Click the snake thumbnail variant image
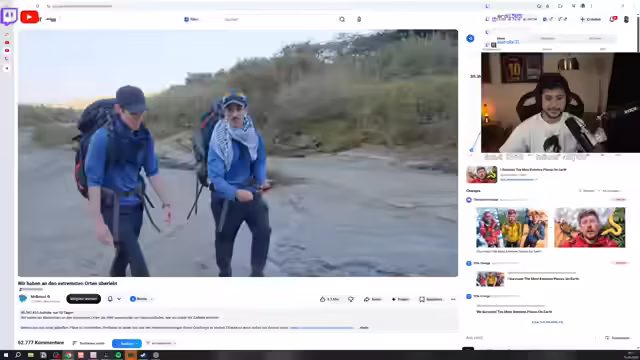This screenshot has width=640, height=360. [589, 227]
